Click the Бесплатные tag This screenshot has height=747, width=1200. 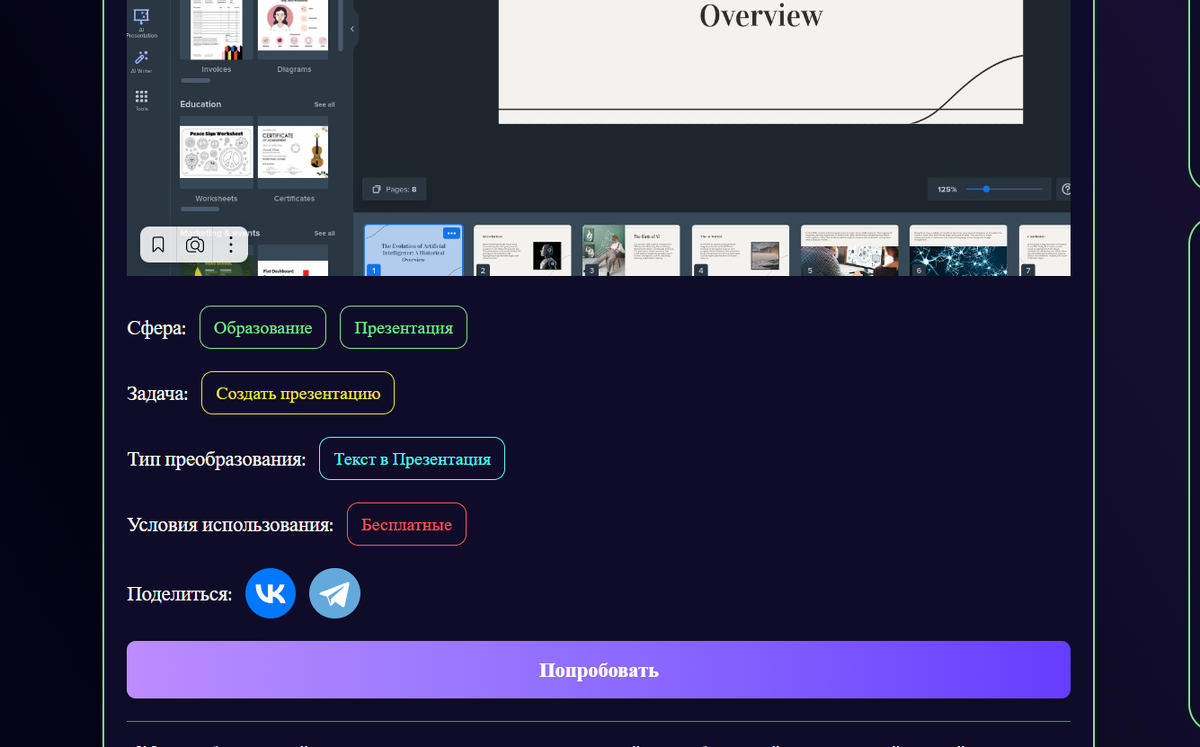click(406, 524)
